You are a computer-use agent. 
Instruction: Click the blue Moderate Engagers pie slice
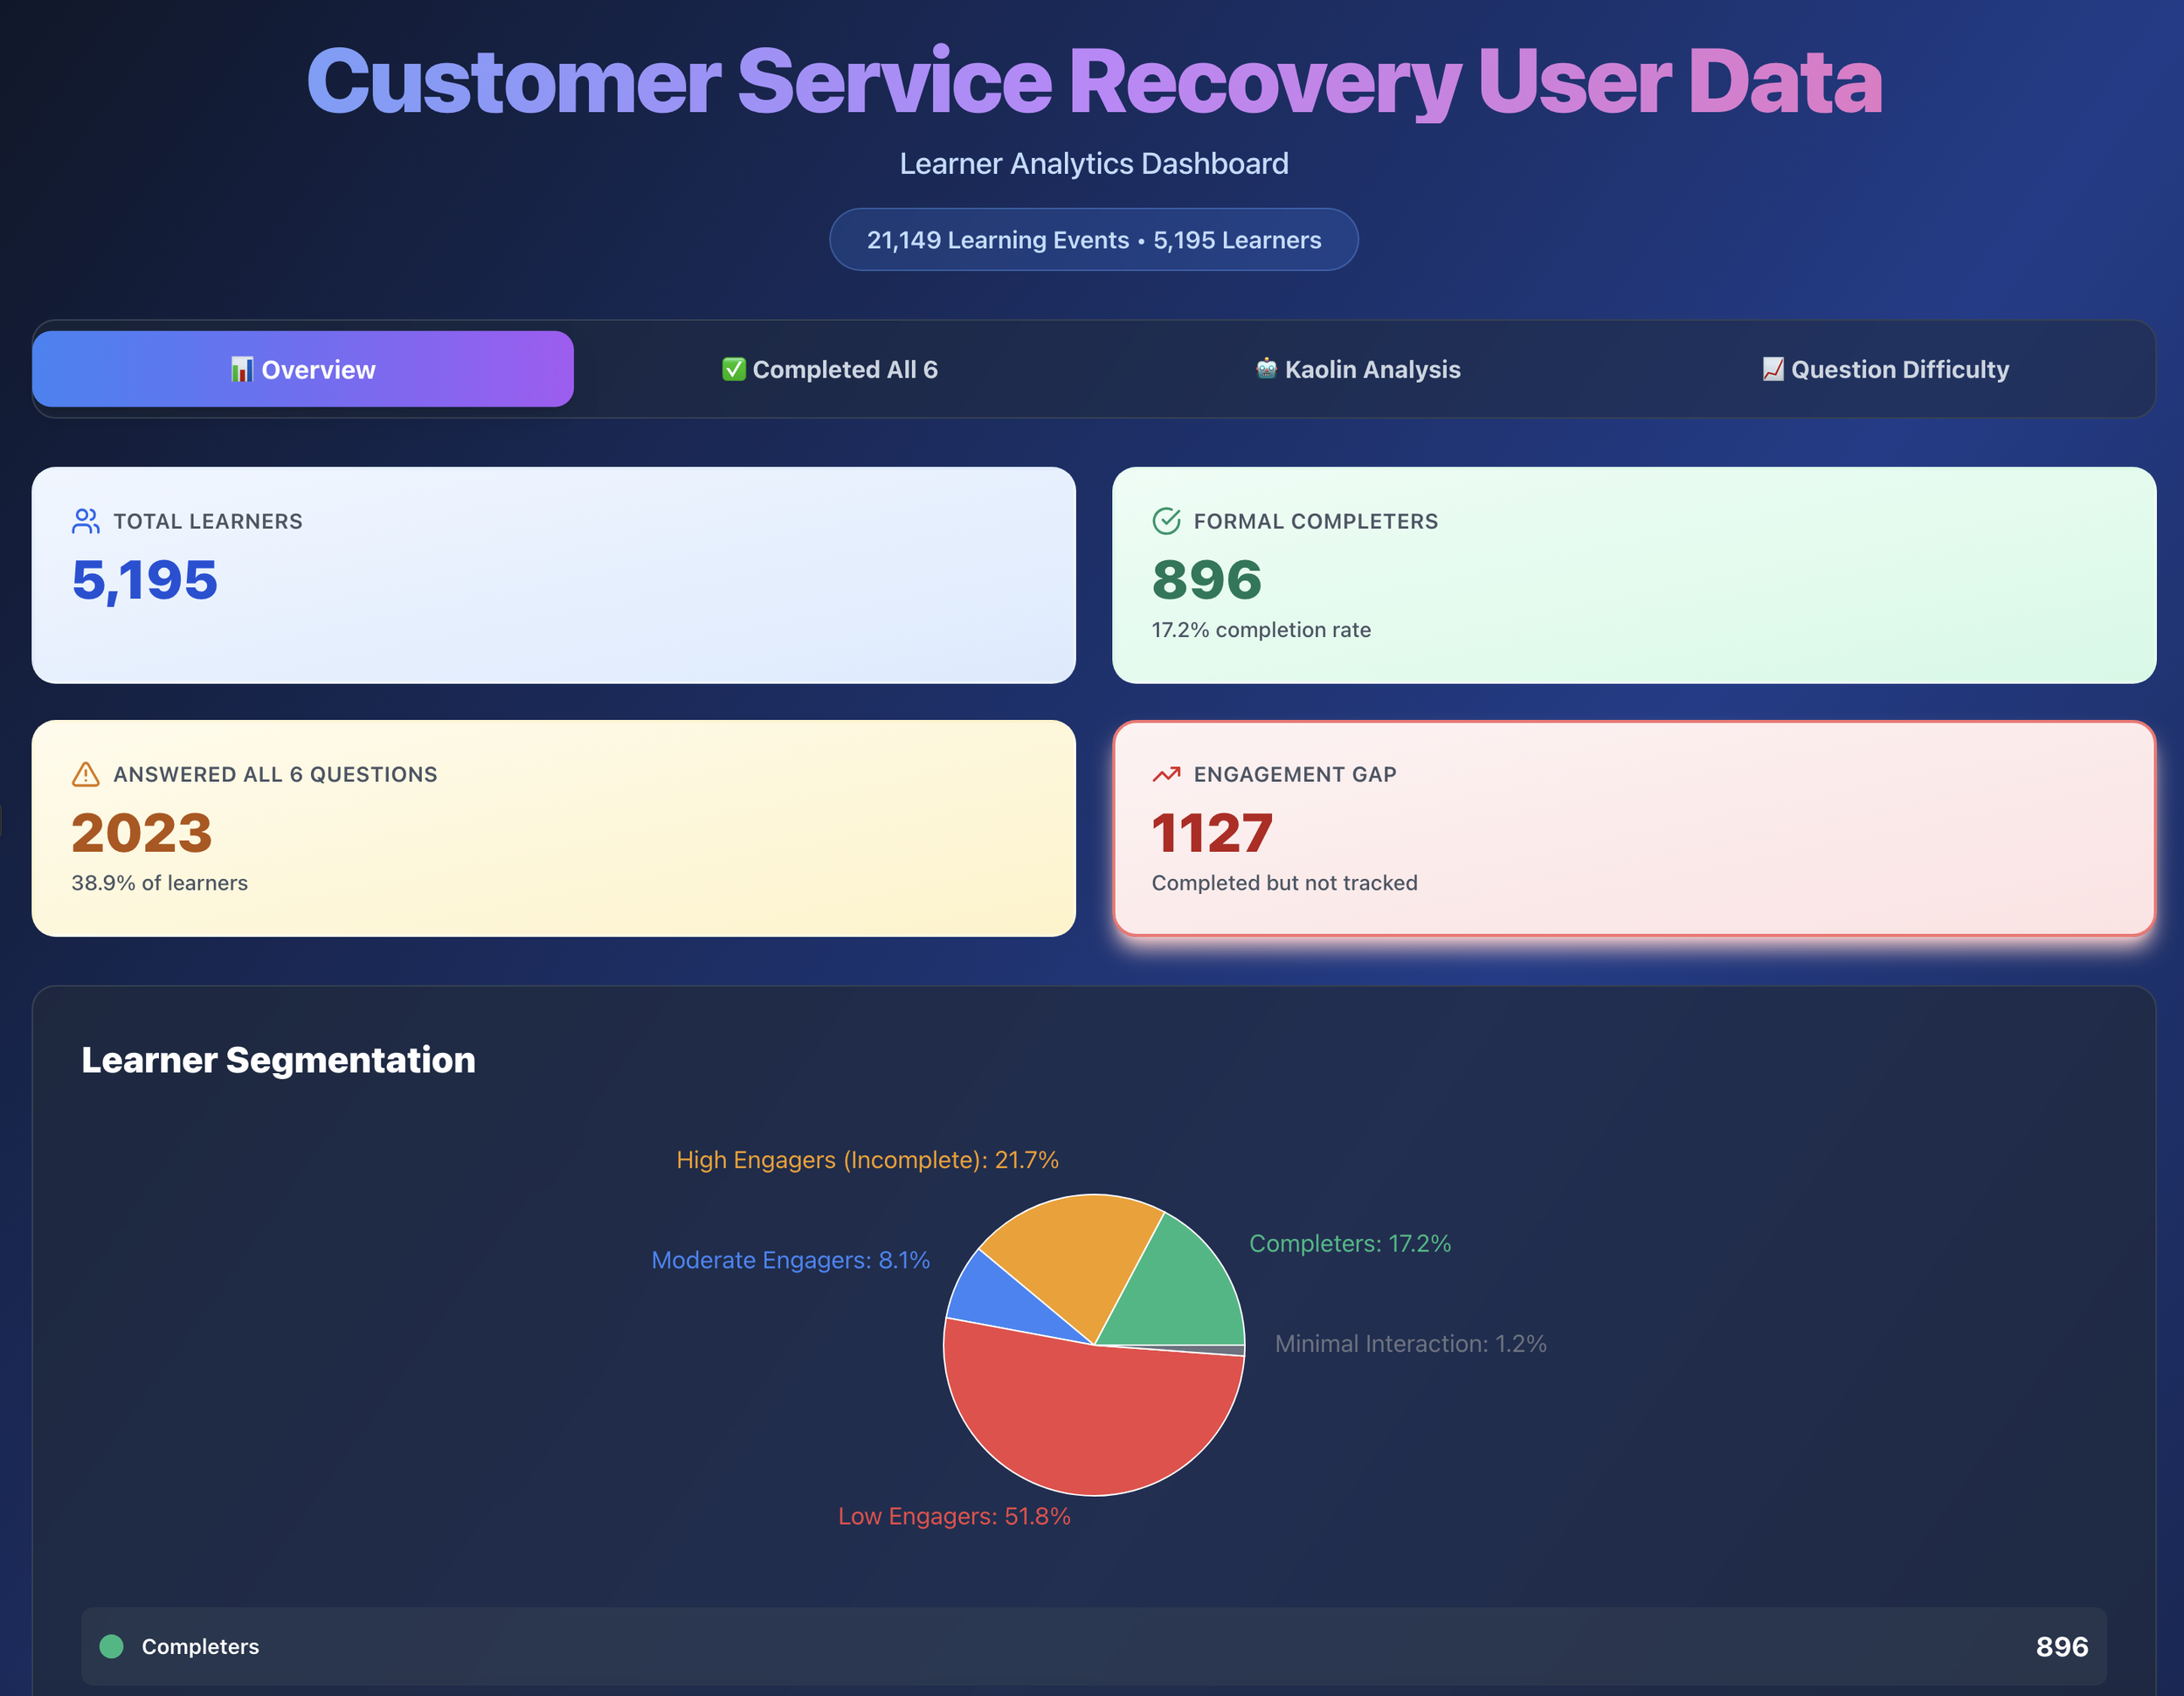(x=990, y=1300)
